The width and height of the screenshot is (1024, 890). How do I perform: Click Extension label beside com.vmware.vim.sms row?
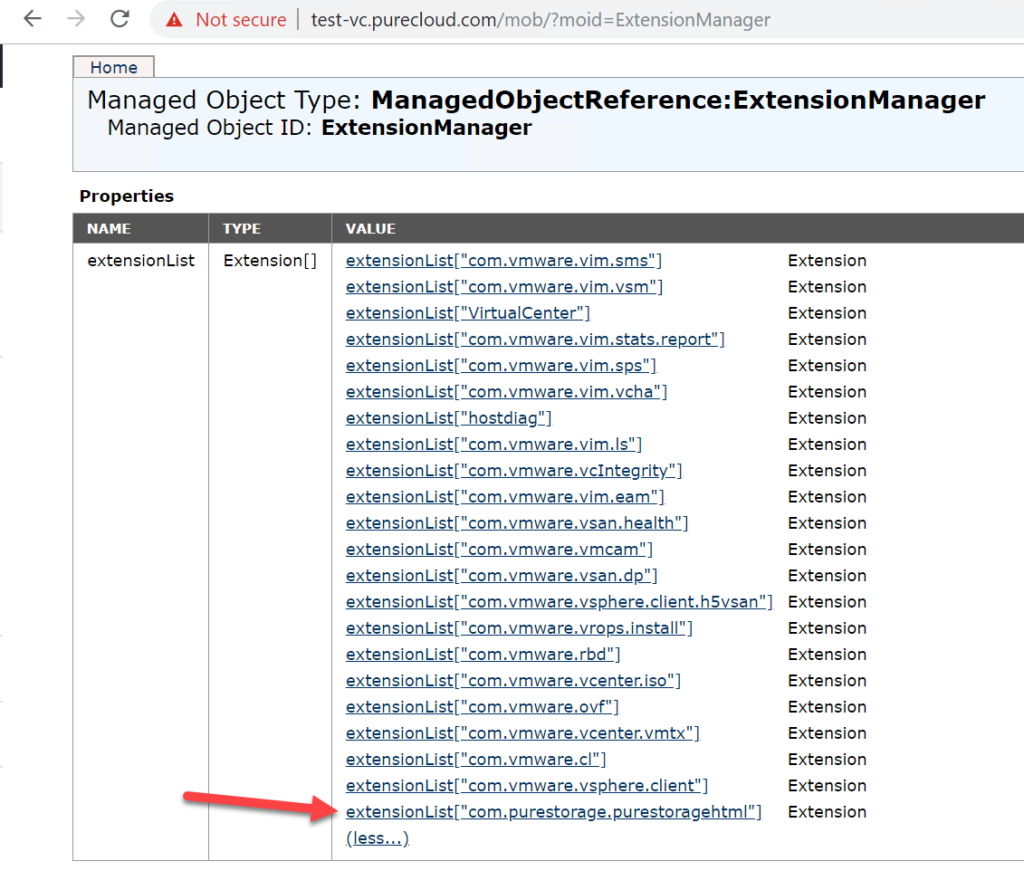click(x=827, y=261)
